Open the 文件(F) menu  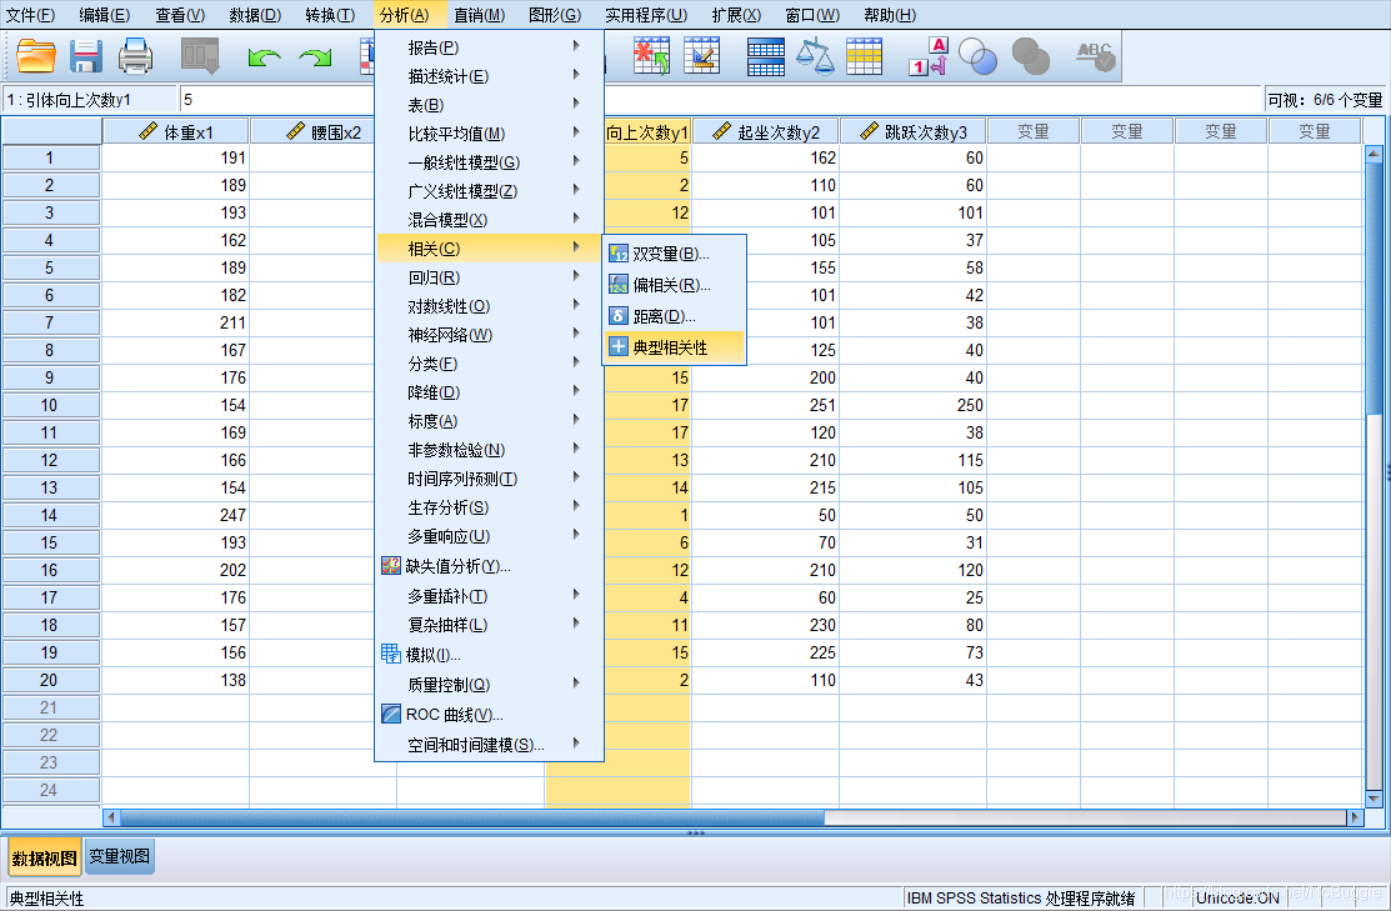[x=30, y=15]
